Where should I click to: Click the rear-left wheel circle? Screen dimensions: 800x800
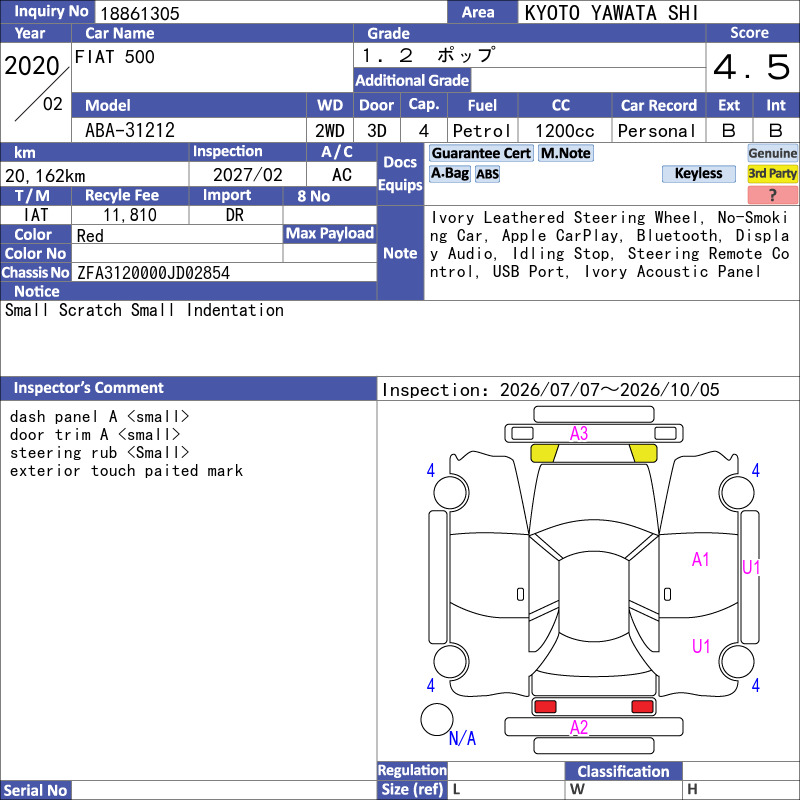coord(451,661)
